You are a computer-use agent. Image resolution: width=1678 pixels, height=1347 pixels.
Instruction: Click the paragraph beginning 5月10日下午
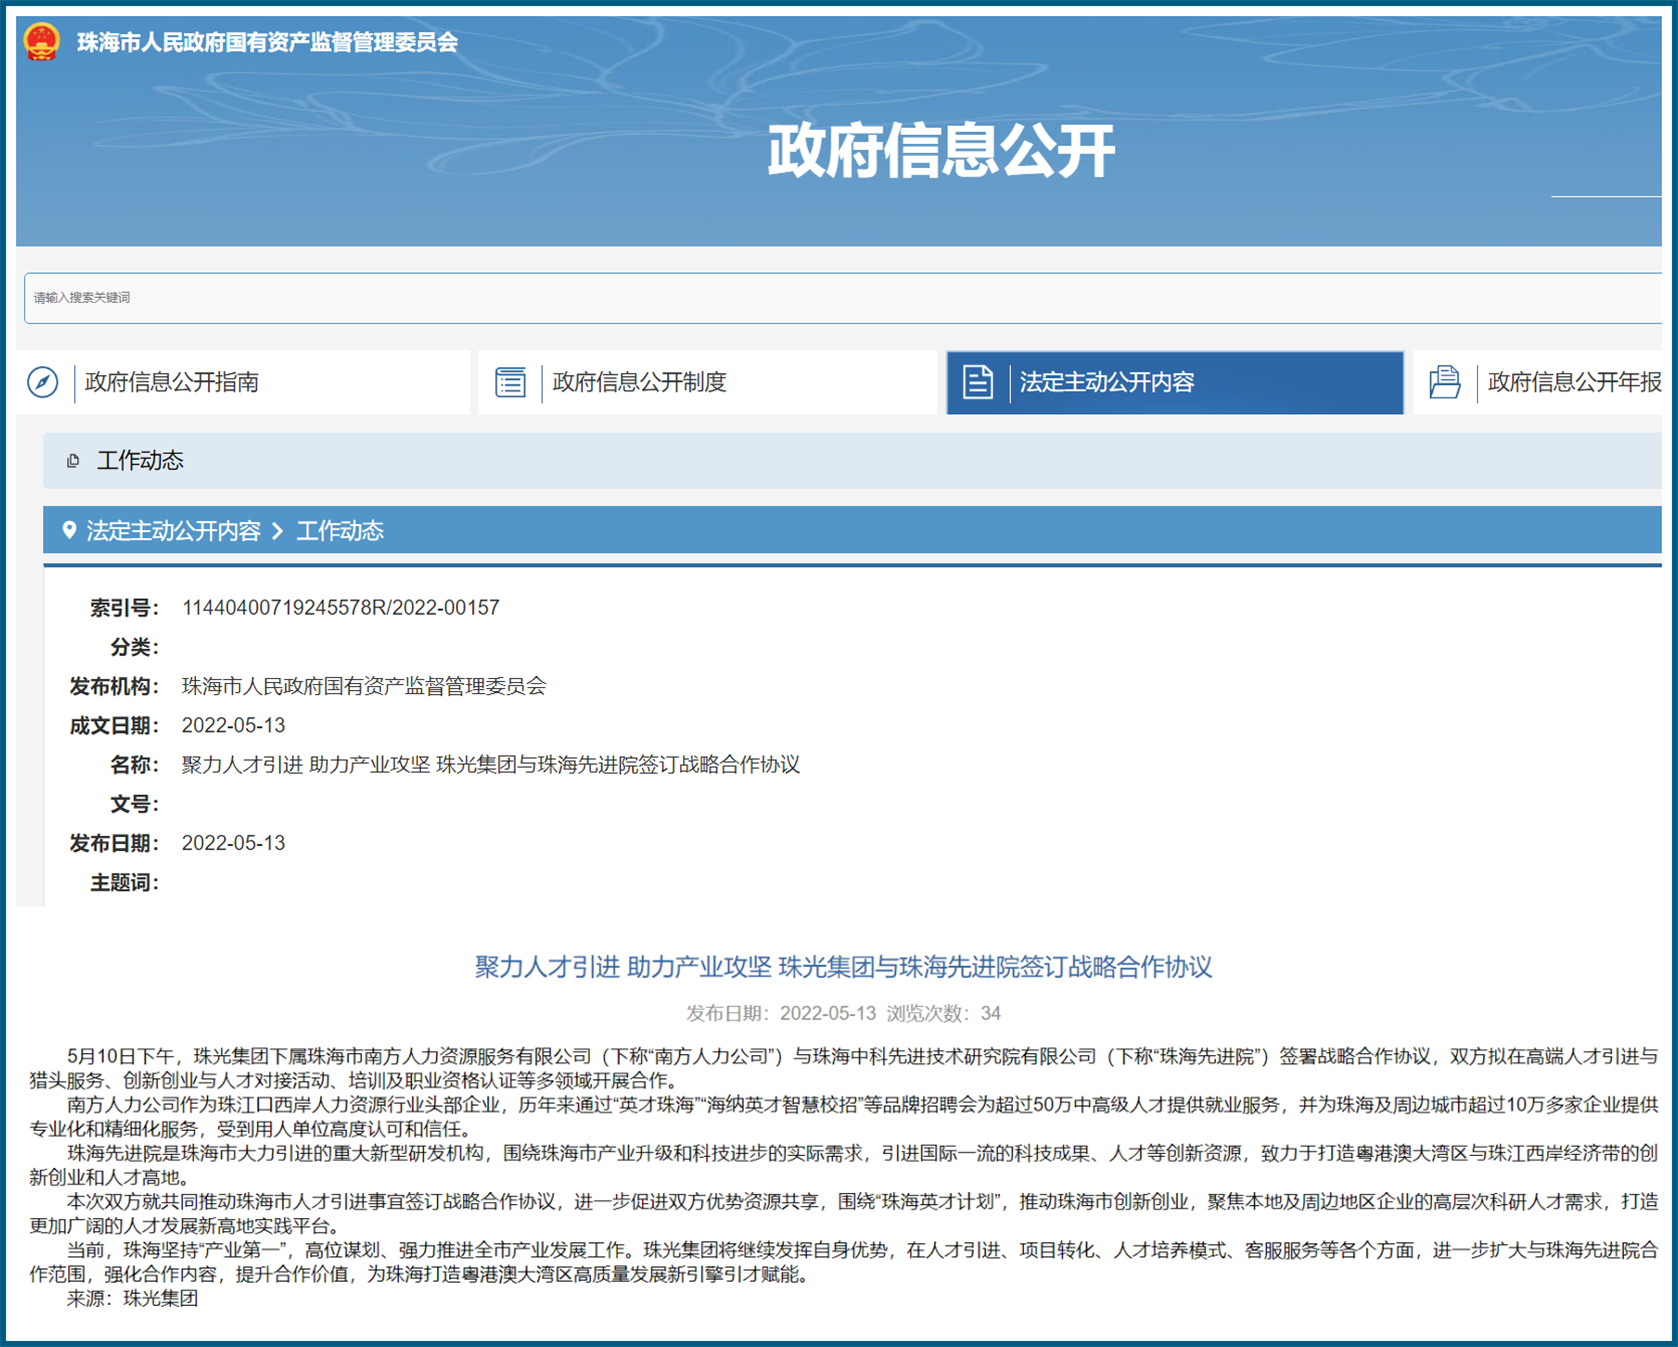[x=843, y=1068]
